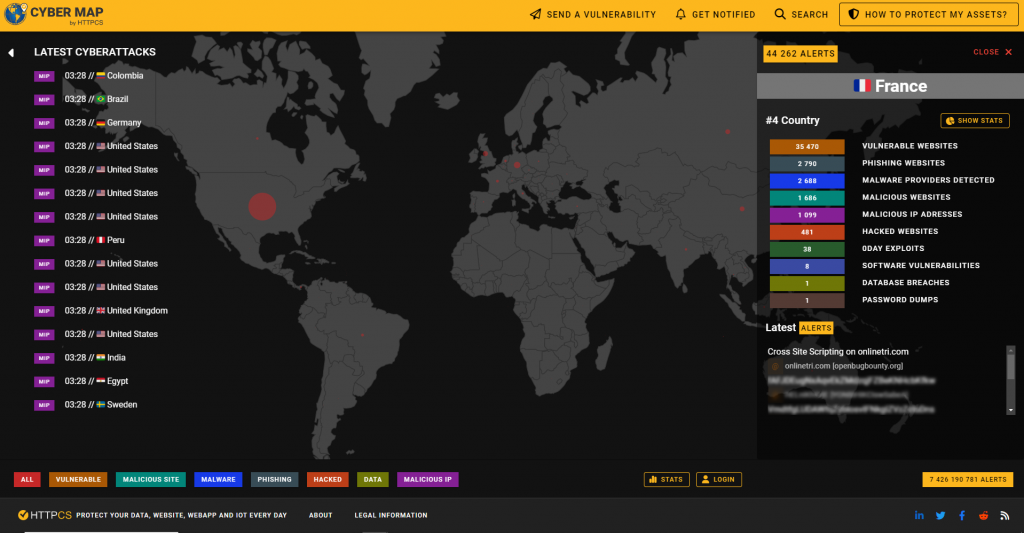Click the Facebook icon in footer
Viewport: 1024px width, 533px height.
(962, 515)
